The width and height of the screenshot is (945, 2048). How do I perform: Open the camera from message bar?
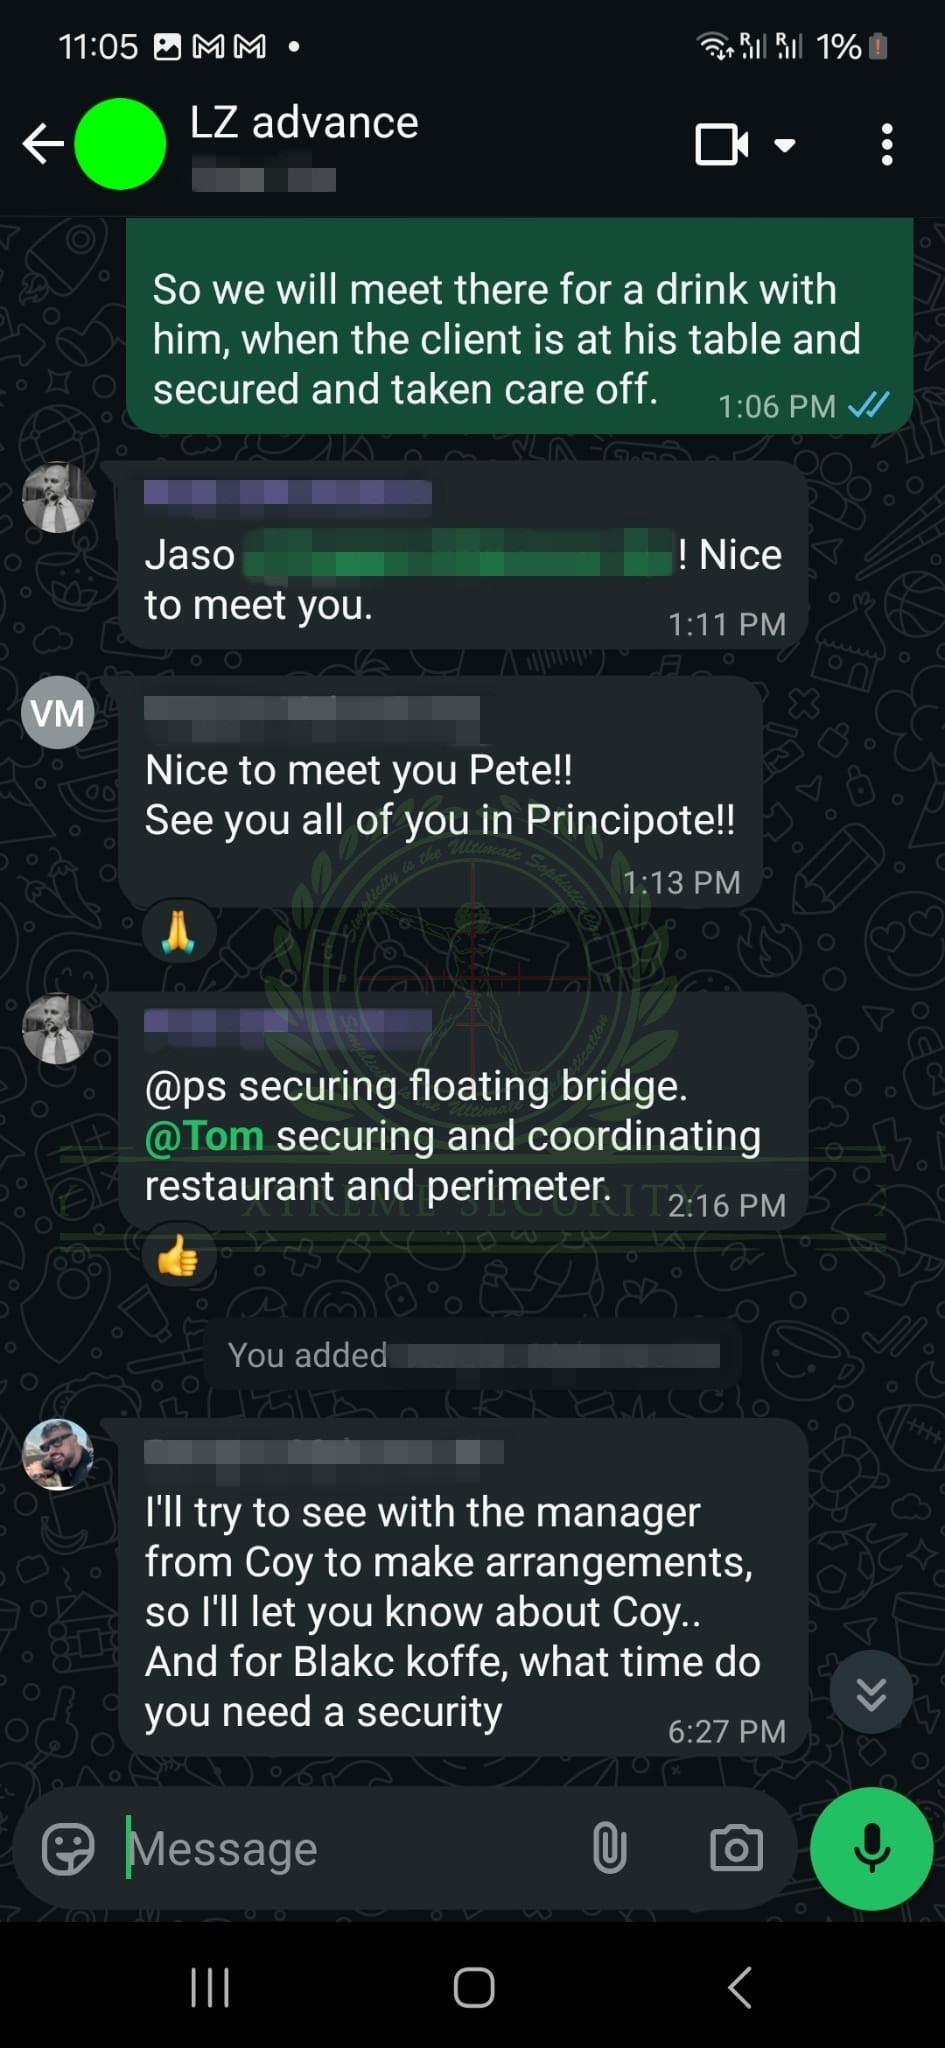click(736, 1848)
